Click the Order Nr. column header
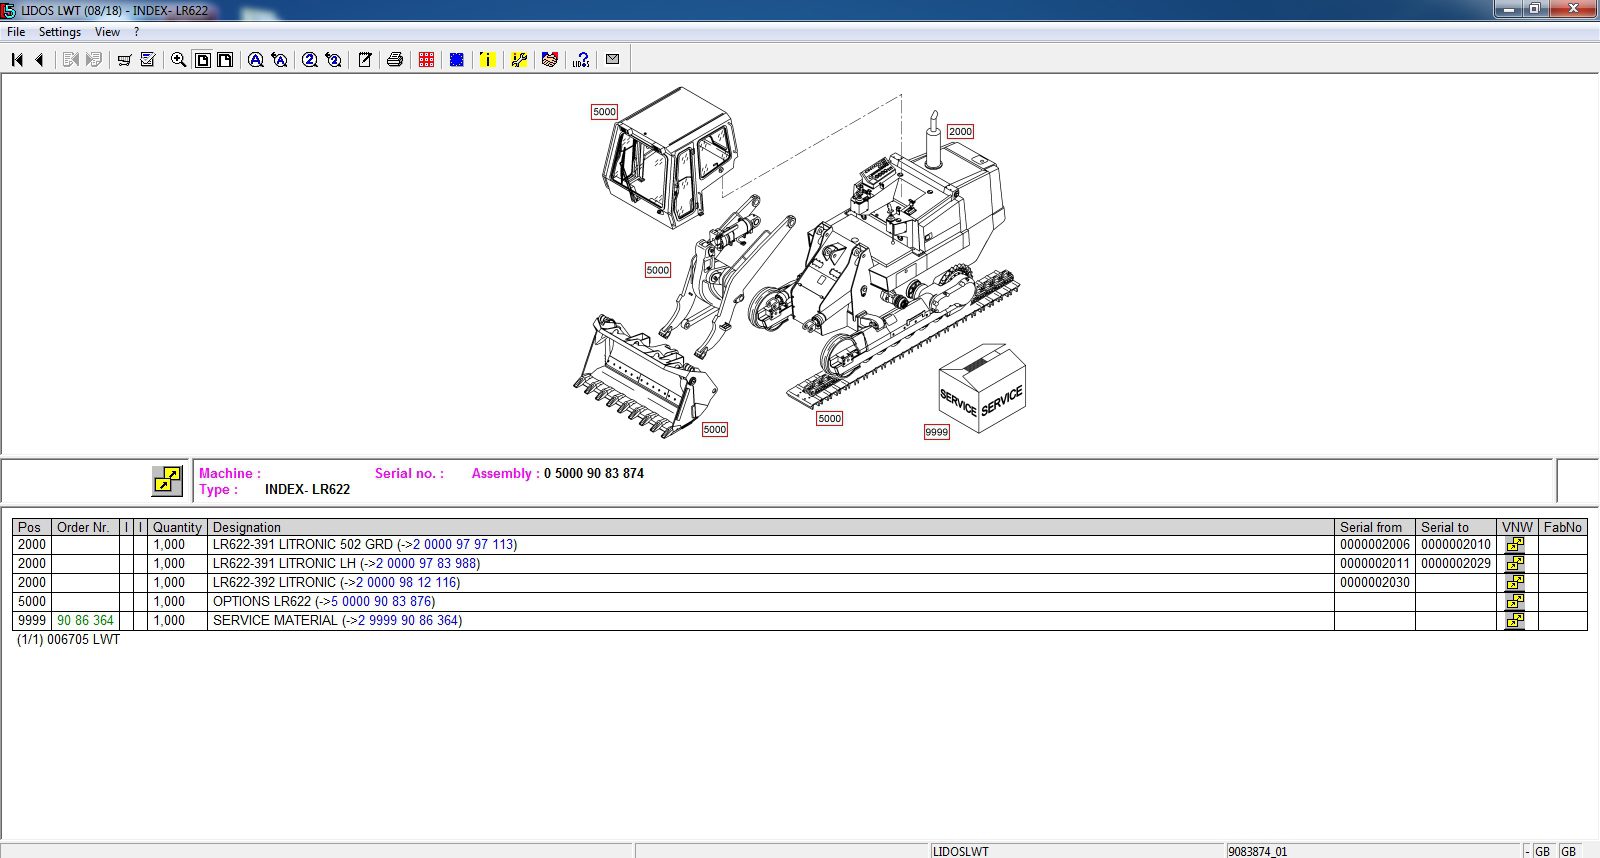This screenshot has width=1600, height=858. 84,527
